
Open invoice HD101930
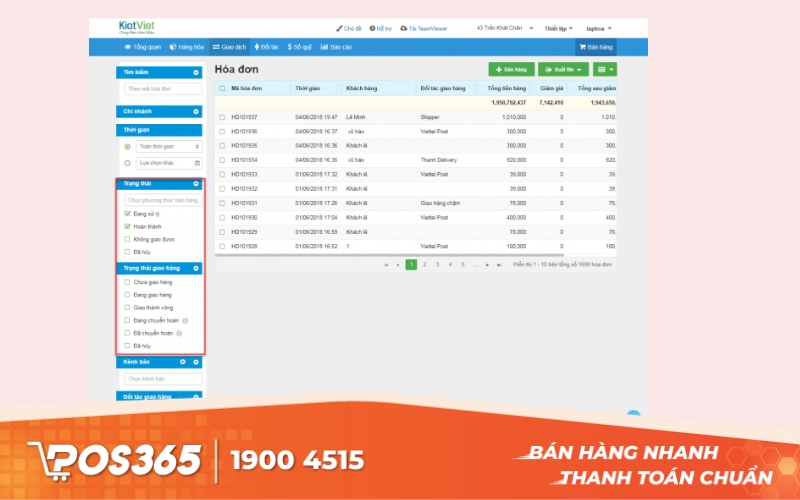point(244,217)
